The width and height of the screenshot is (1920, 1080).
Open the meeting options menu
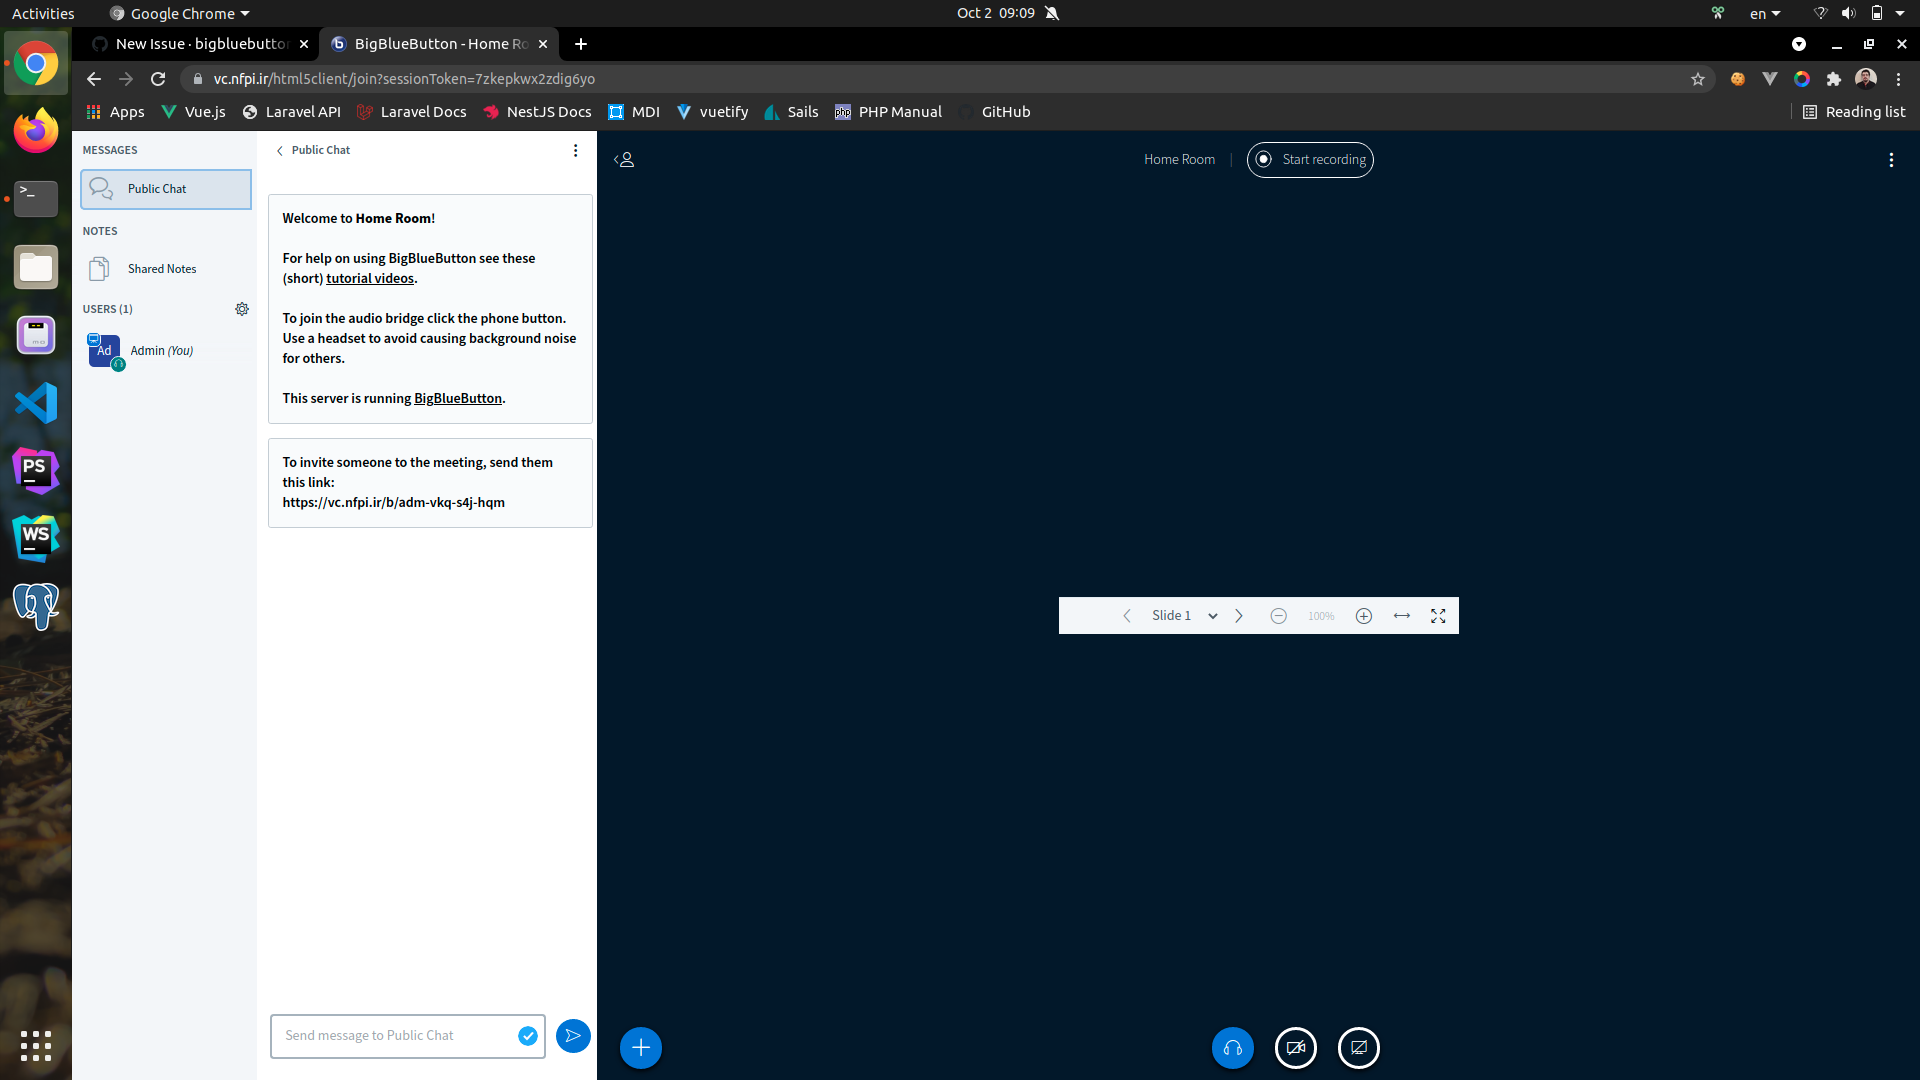pyautogui.click(x=1891, y=159)
